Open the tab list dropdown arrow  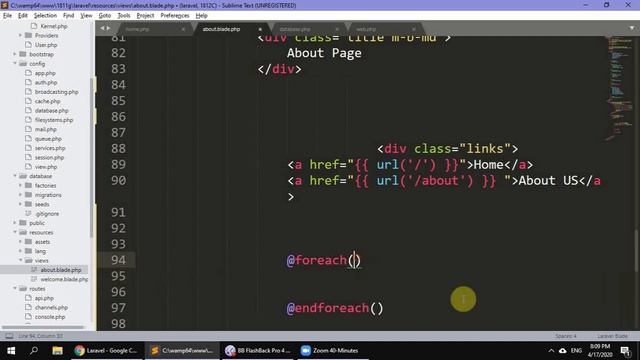click(x=632, y=28)
